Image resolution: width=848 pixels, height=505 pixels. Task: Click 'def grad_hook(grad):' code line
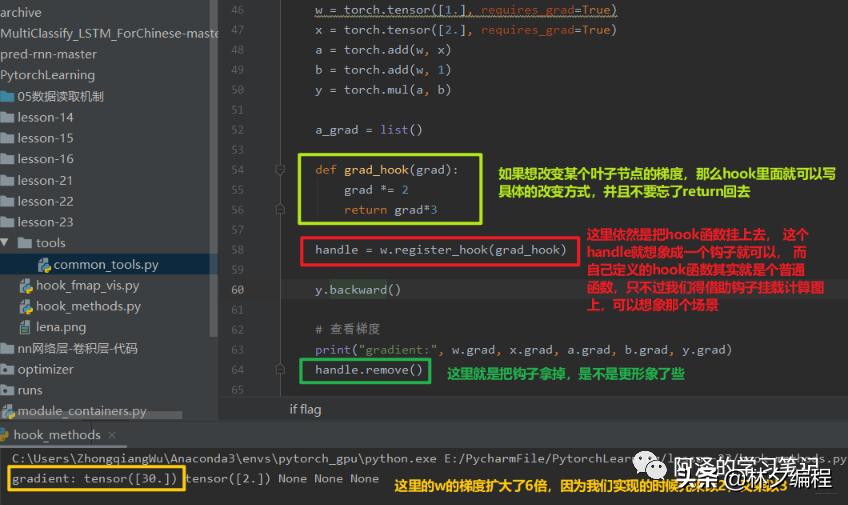(387, 170)
